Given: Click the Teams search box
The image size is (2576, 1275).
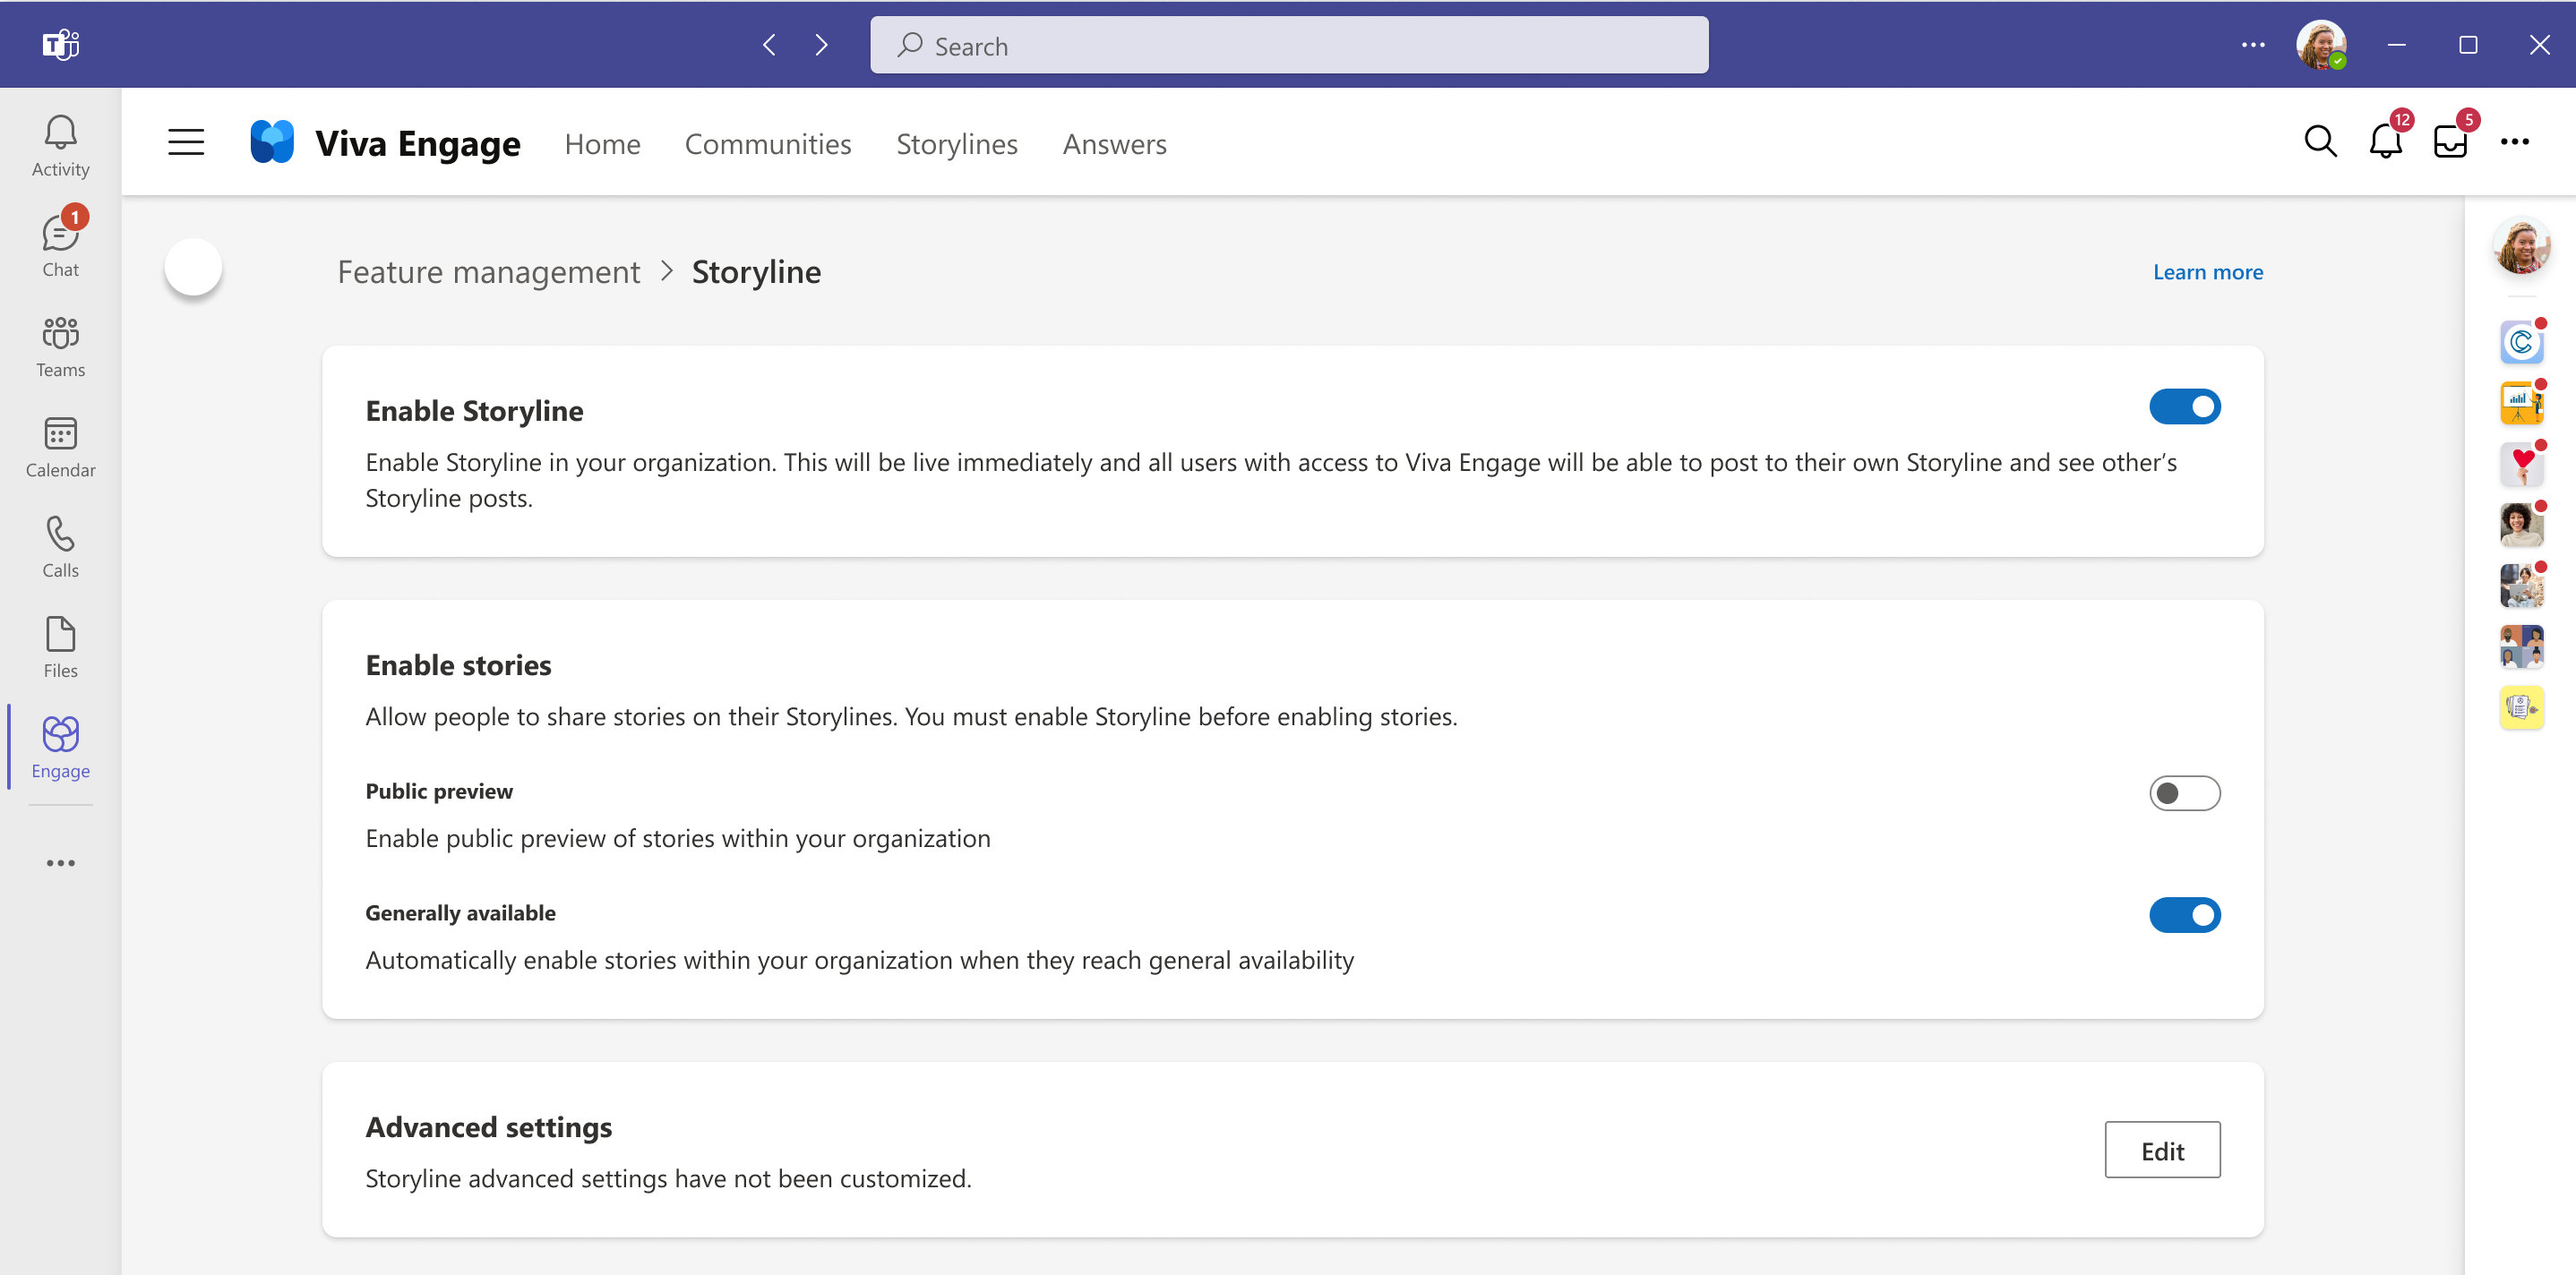Looking at the screenshot, I should [1289, 45].
